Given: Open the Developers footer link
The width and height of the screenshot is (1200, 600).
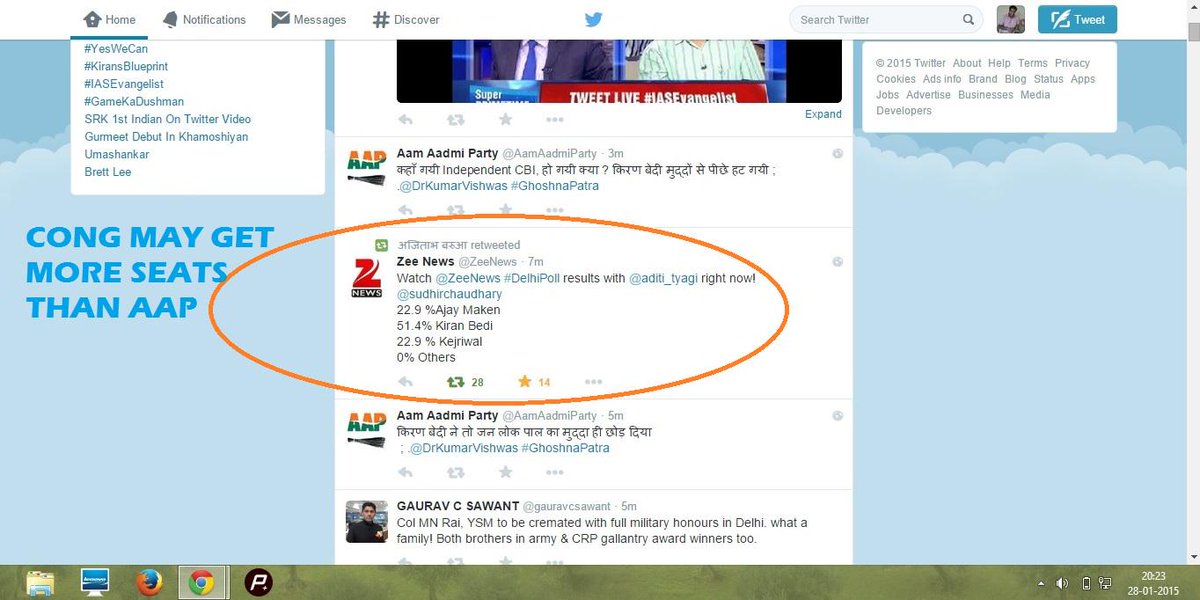Looking at the screenshot, I should (x=904, y=111).
